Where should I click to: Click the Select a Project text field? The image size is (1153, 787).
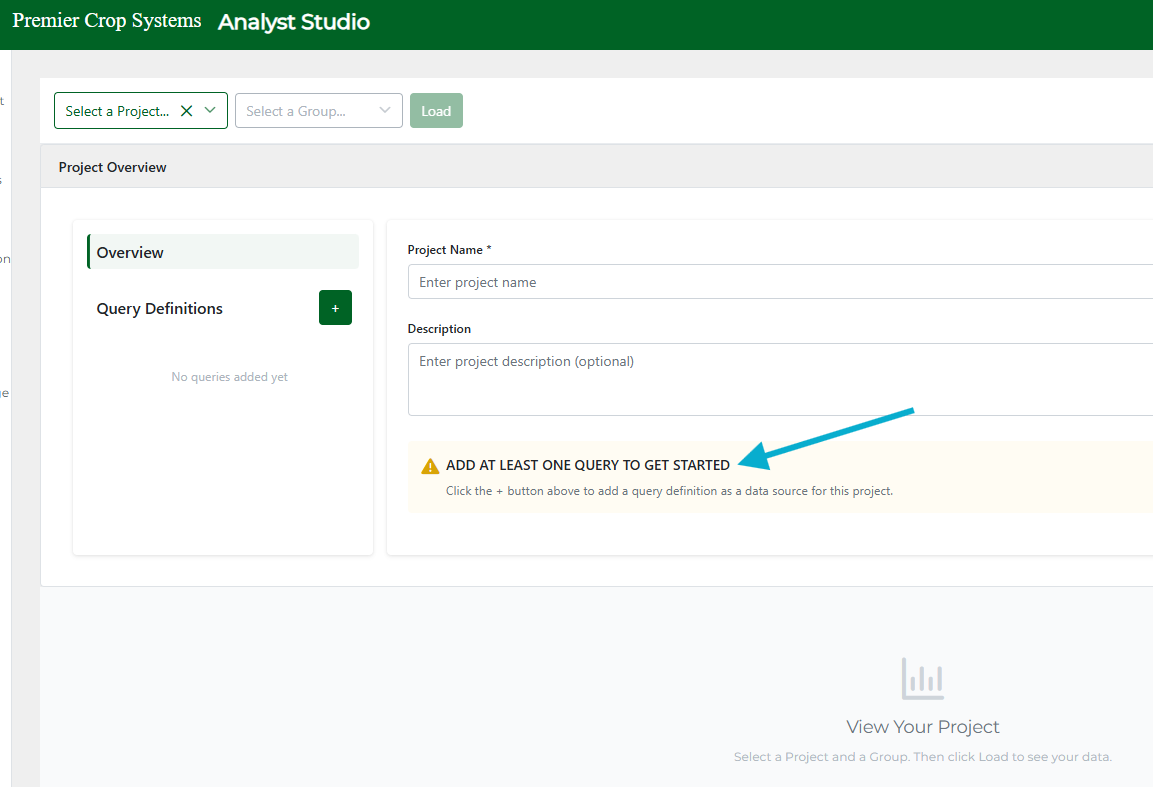(x=117, y=111)
